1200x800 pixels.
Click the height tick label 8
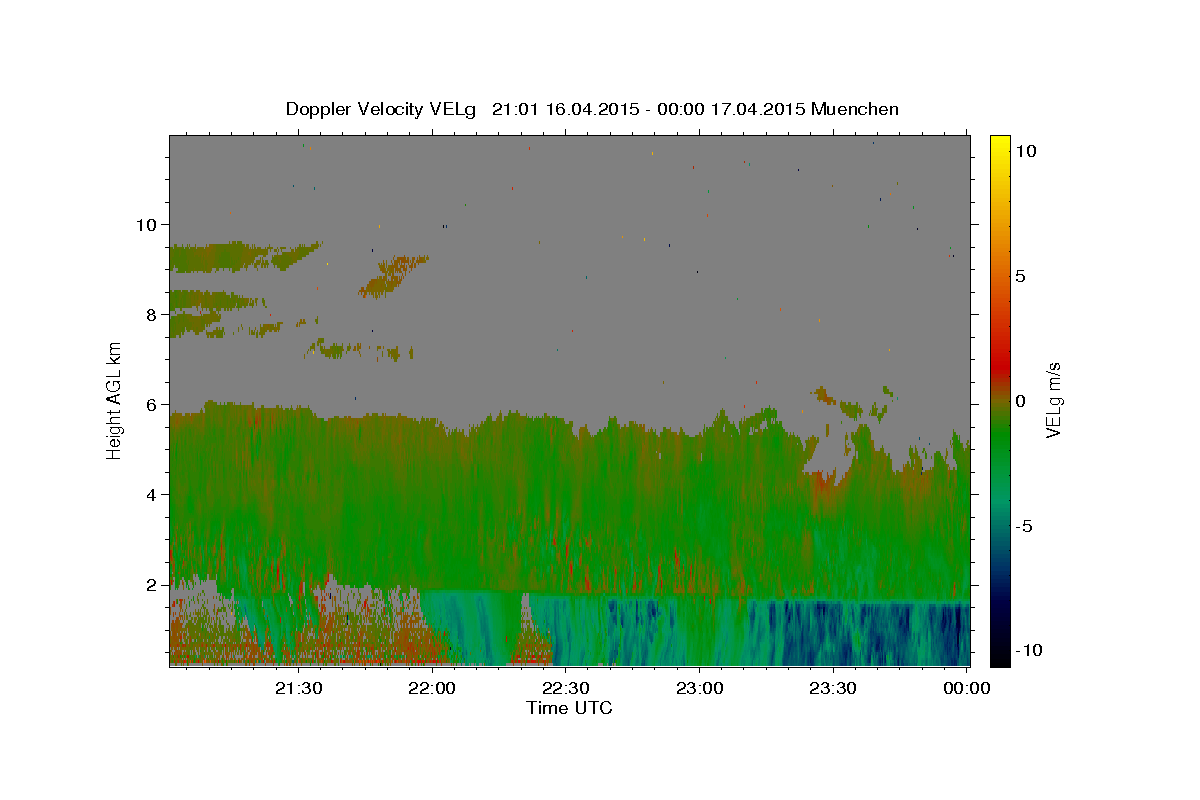(153, 315)
